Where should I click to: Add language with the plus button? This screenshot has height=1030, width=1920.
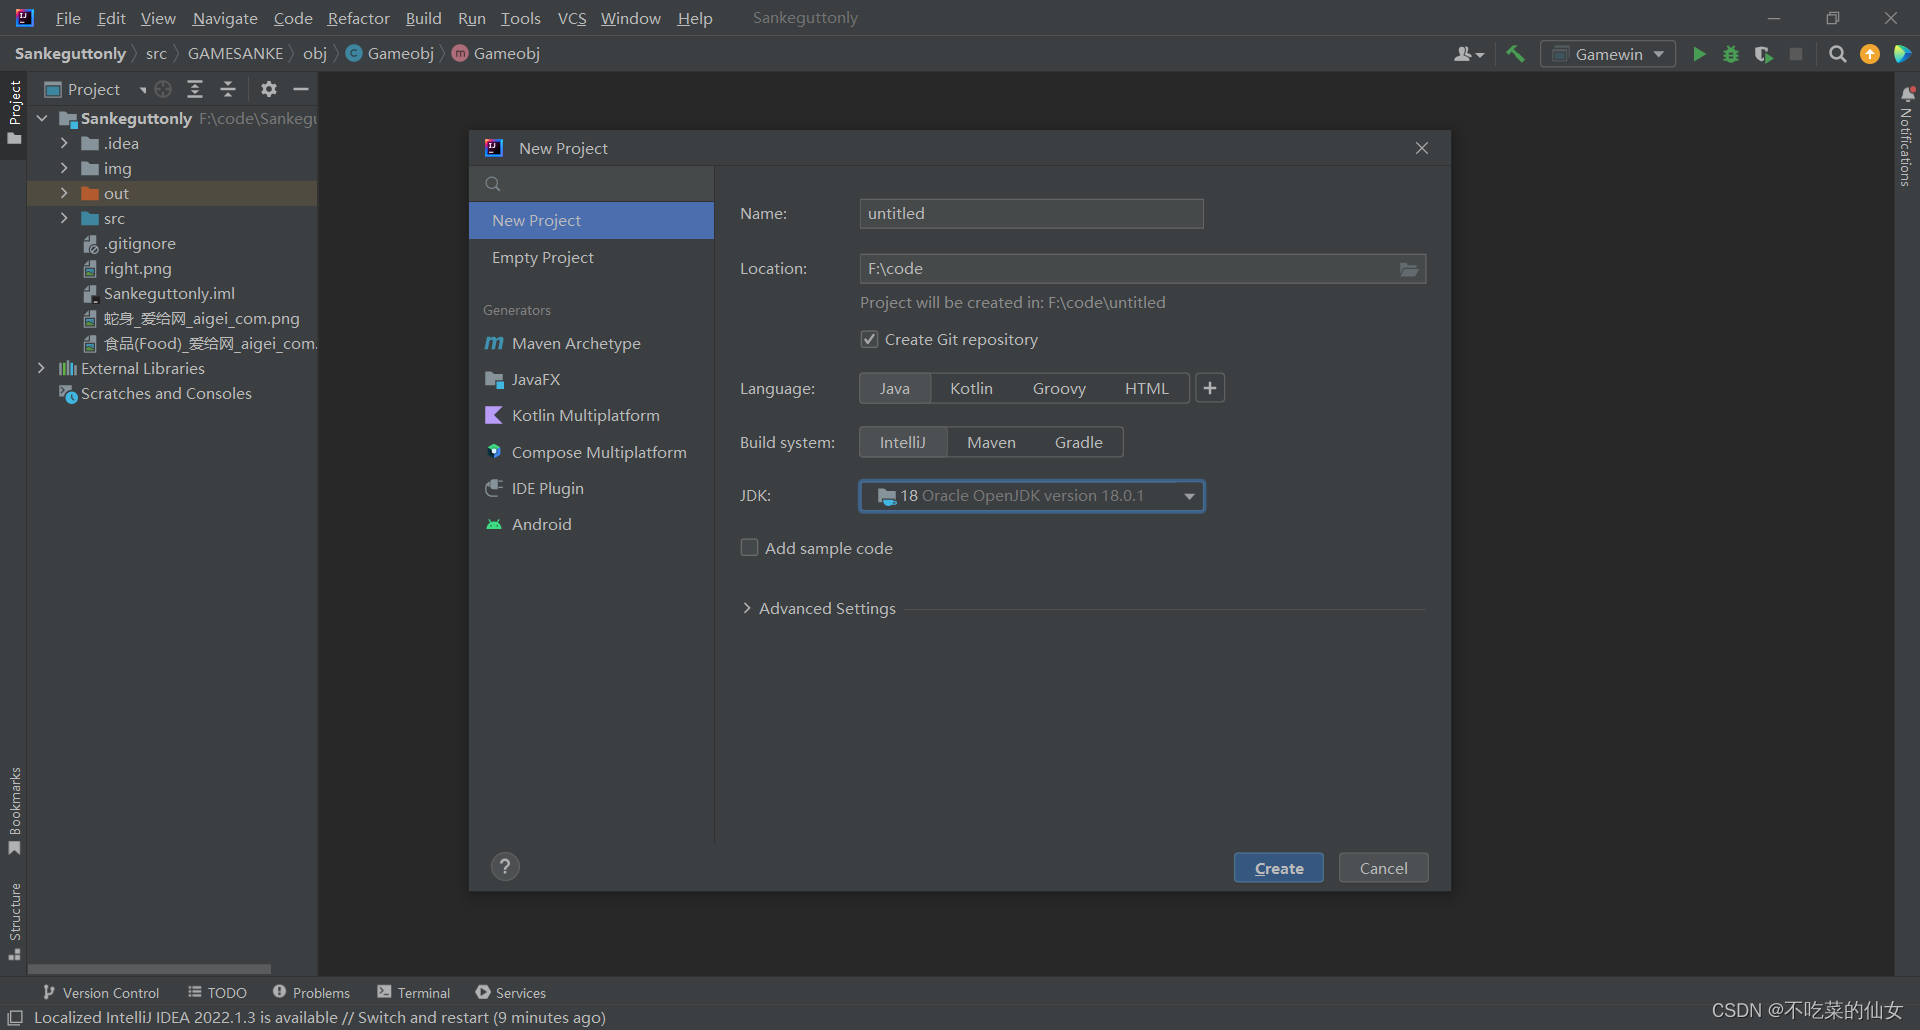(1210, 388)
